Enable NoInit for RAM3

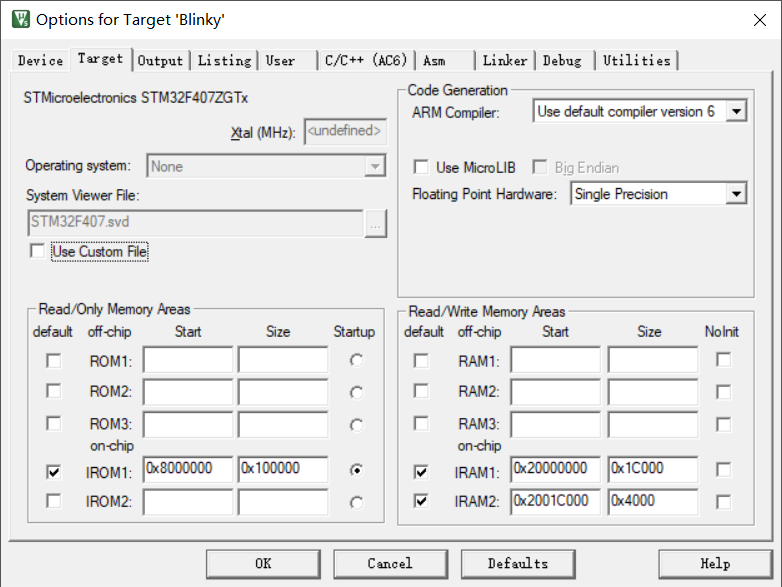tap(723, 424)
